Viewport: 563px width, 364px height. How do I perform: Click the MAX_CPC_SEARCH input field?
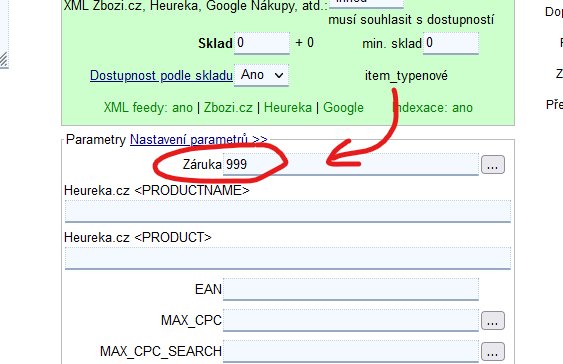pos(350,351)
